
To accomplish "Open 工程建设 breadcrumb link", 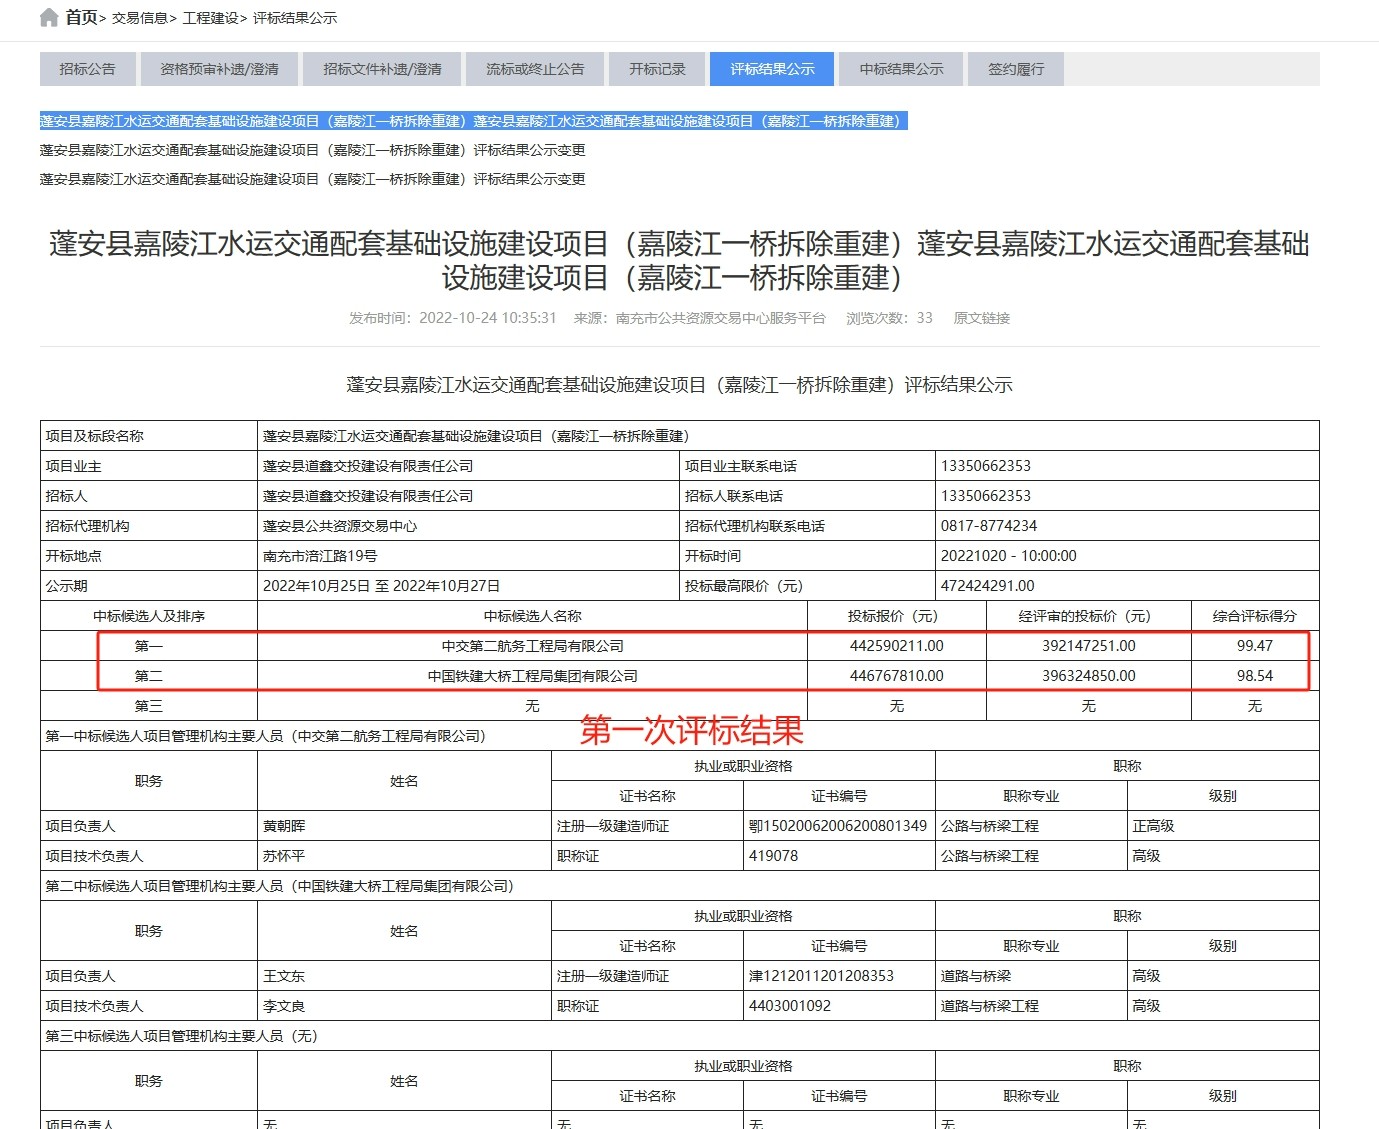I will tap(210, 18).
